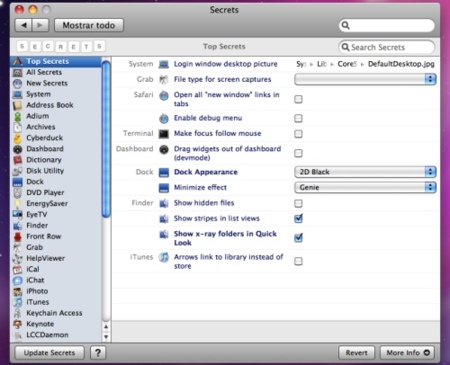This screenshot has height=365, width=450.
Task: Select the EyeTV icon in sidebar
Action: [17, 215]
